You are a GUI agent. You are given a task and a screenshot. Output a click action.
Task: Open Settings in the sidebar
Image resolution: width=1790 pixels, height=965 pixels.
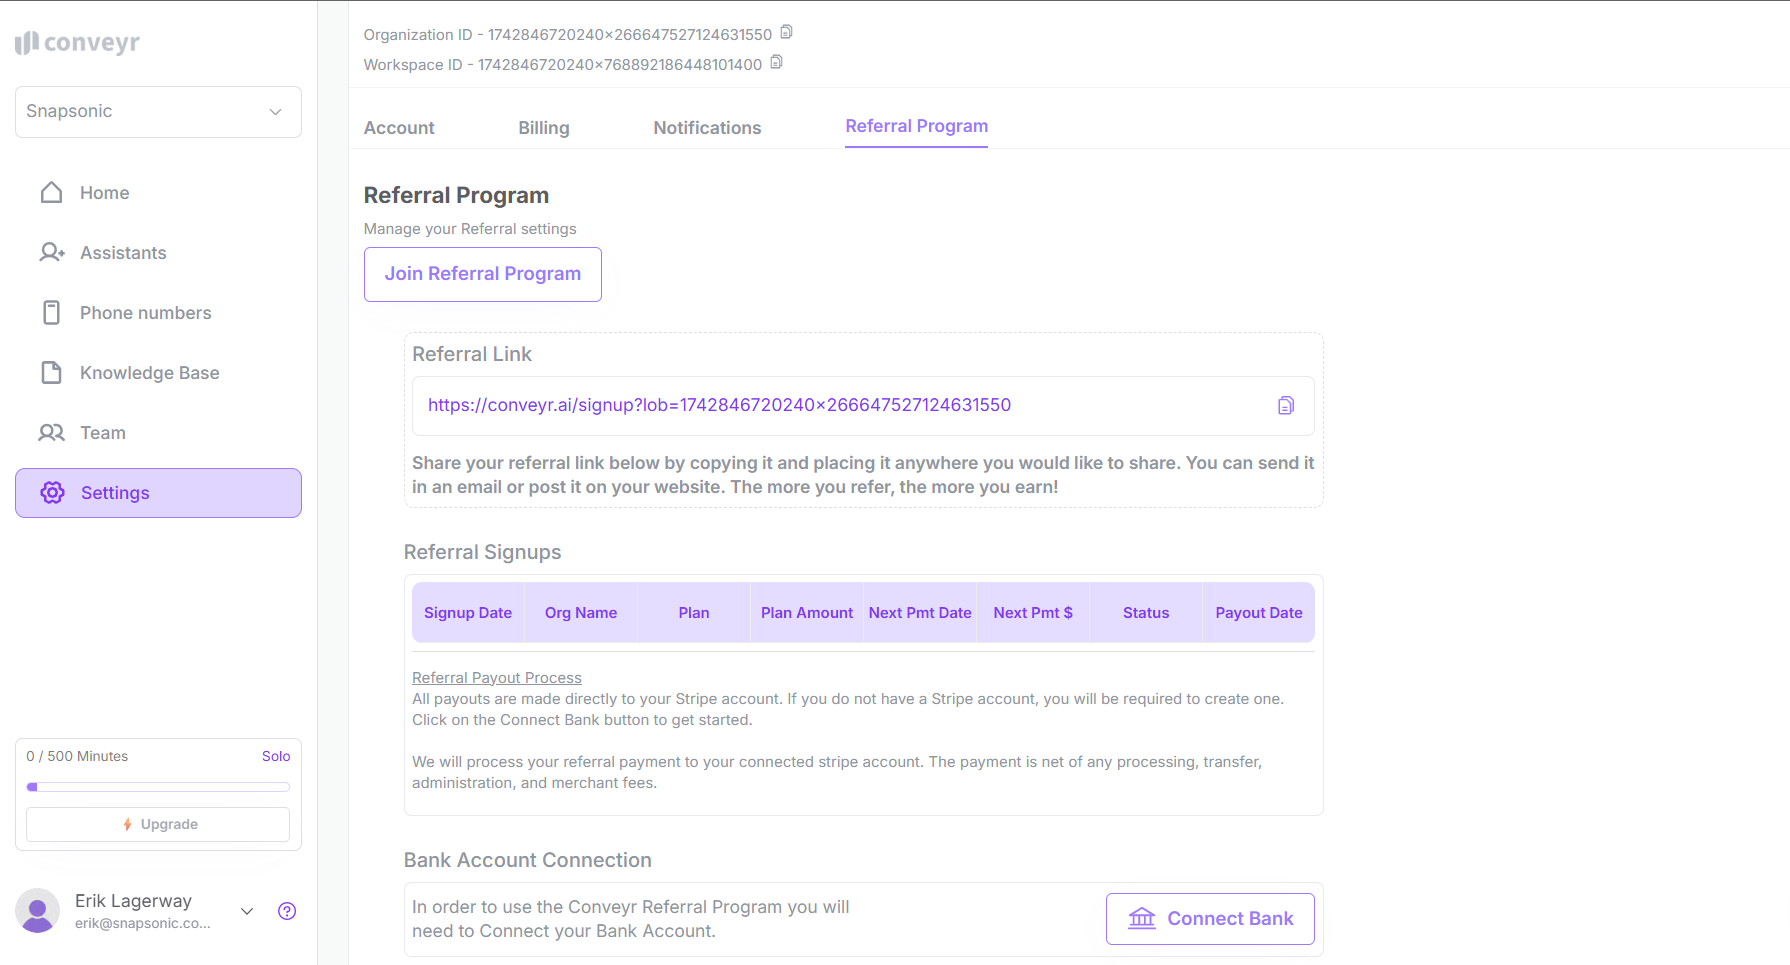coord(158,493)
